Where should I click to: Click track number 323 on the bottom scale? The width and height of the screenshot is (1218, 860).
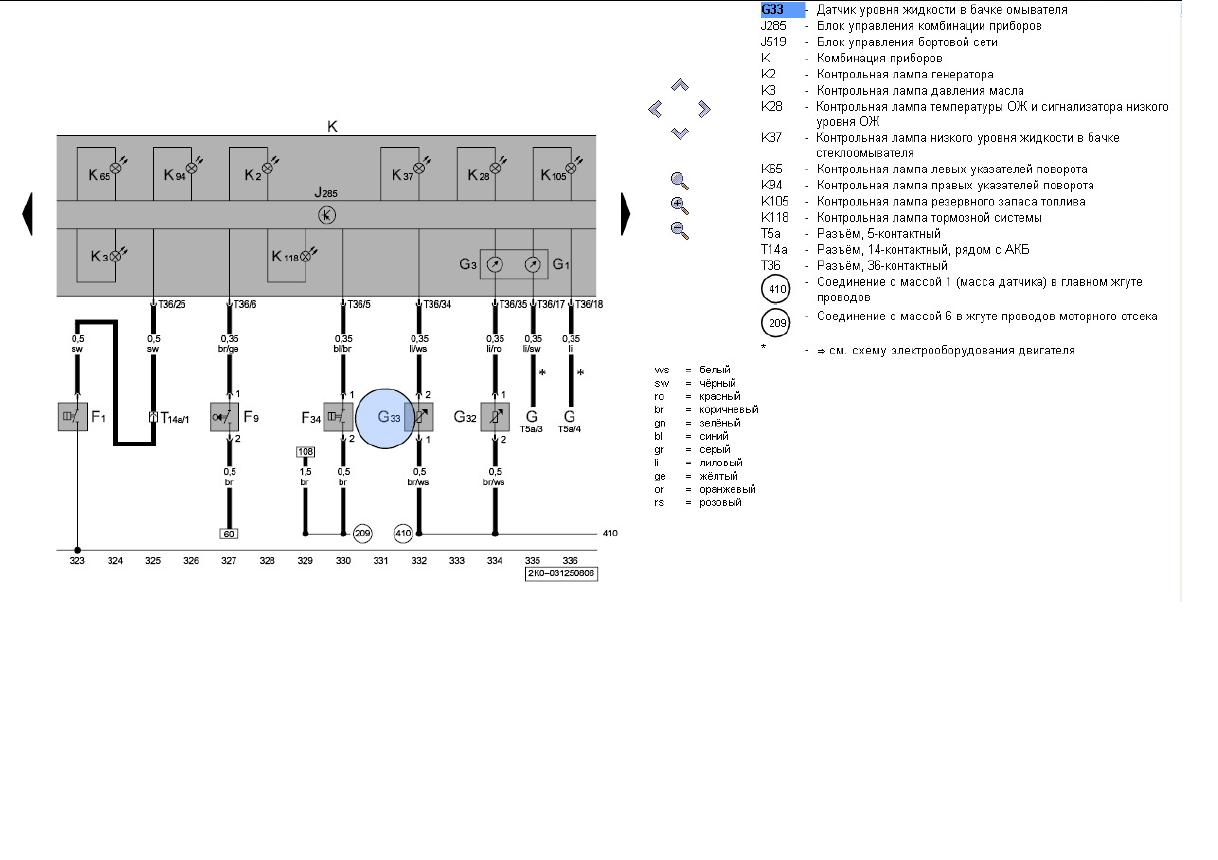point(77,561)
